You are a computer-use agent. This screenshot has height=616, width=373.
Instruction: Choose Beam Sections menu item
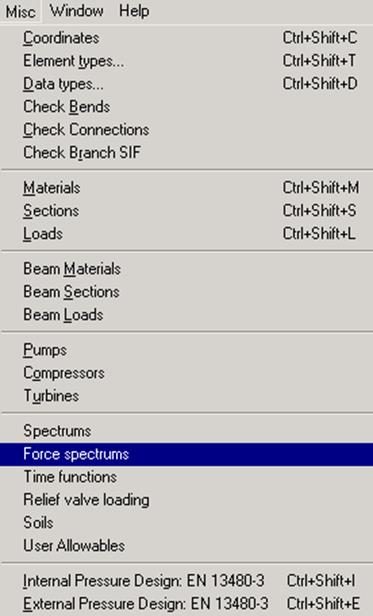pyautogui.click(x=186, y=292)
